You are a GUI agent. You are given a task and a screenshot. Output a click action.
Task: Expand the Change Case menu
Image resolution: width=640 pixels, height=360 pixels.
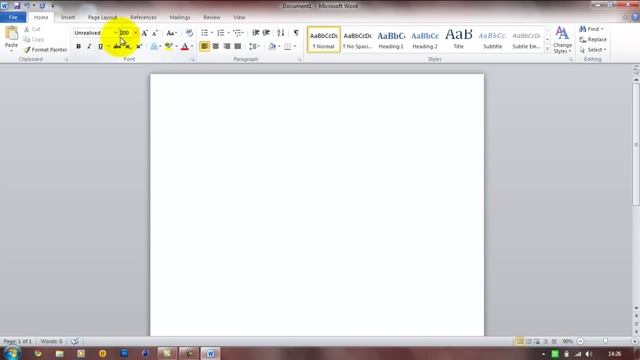[x=172, y=33]
